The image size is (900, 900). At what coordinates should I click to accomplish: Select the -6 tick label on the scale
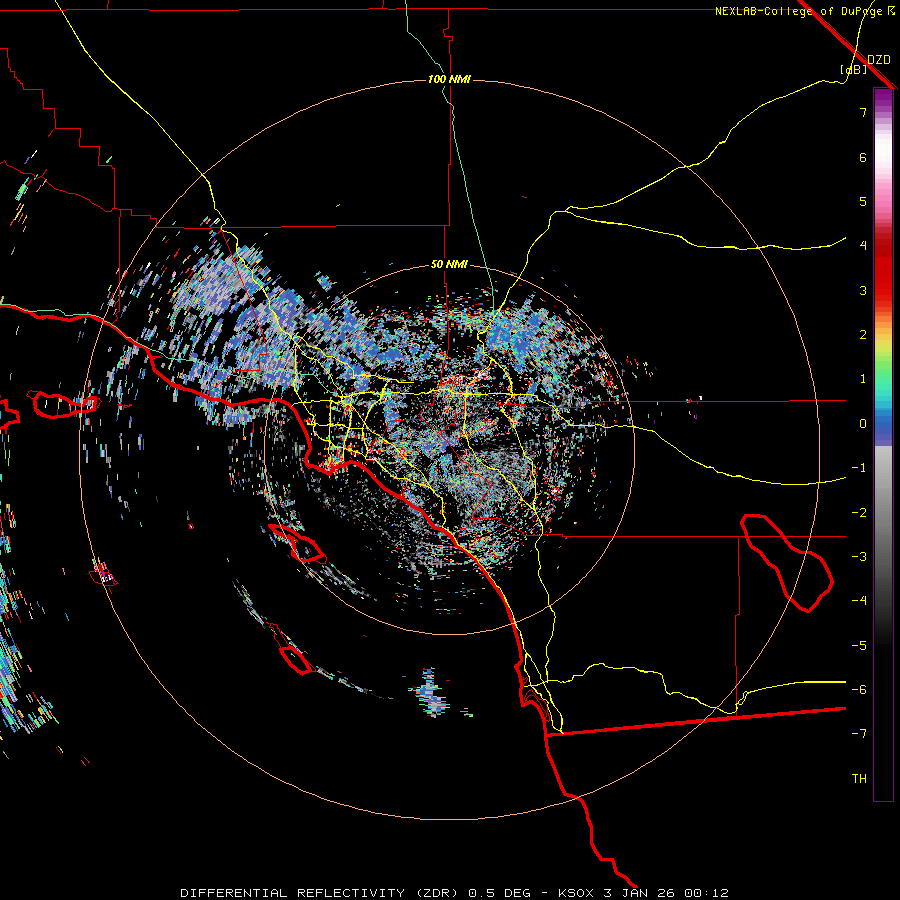(859, 690)
